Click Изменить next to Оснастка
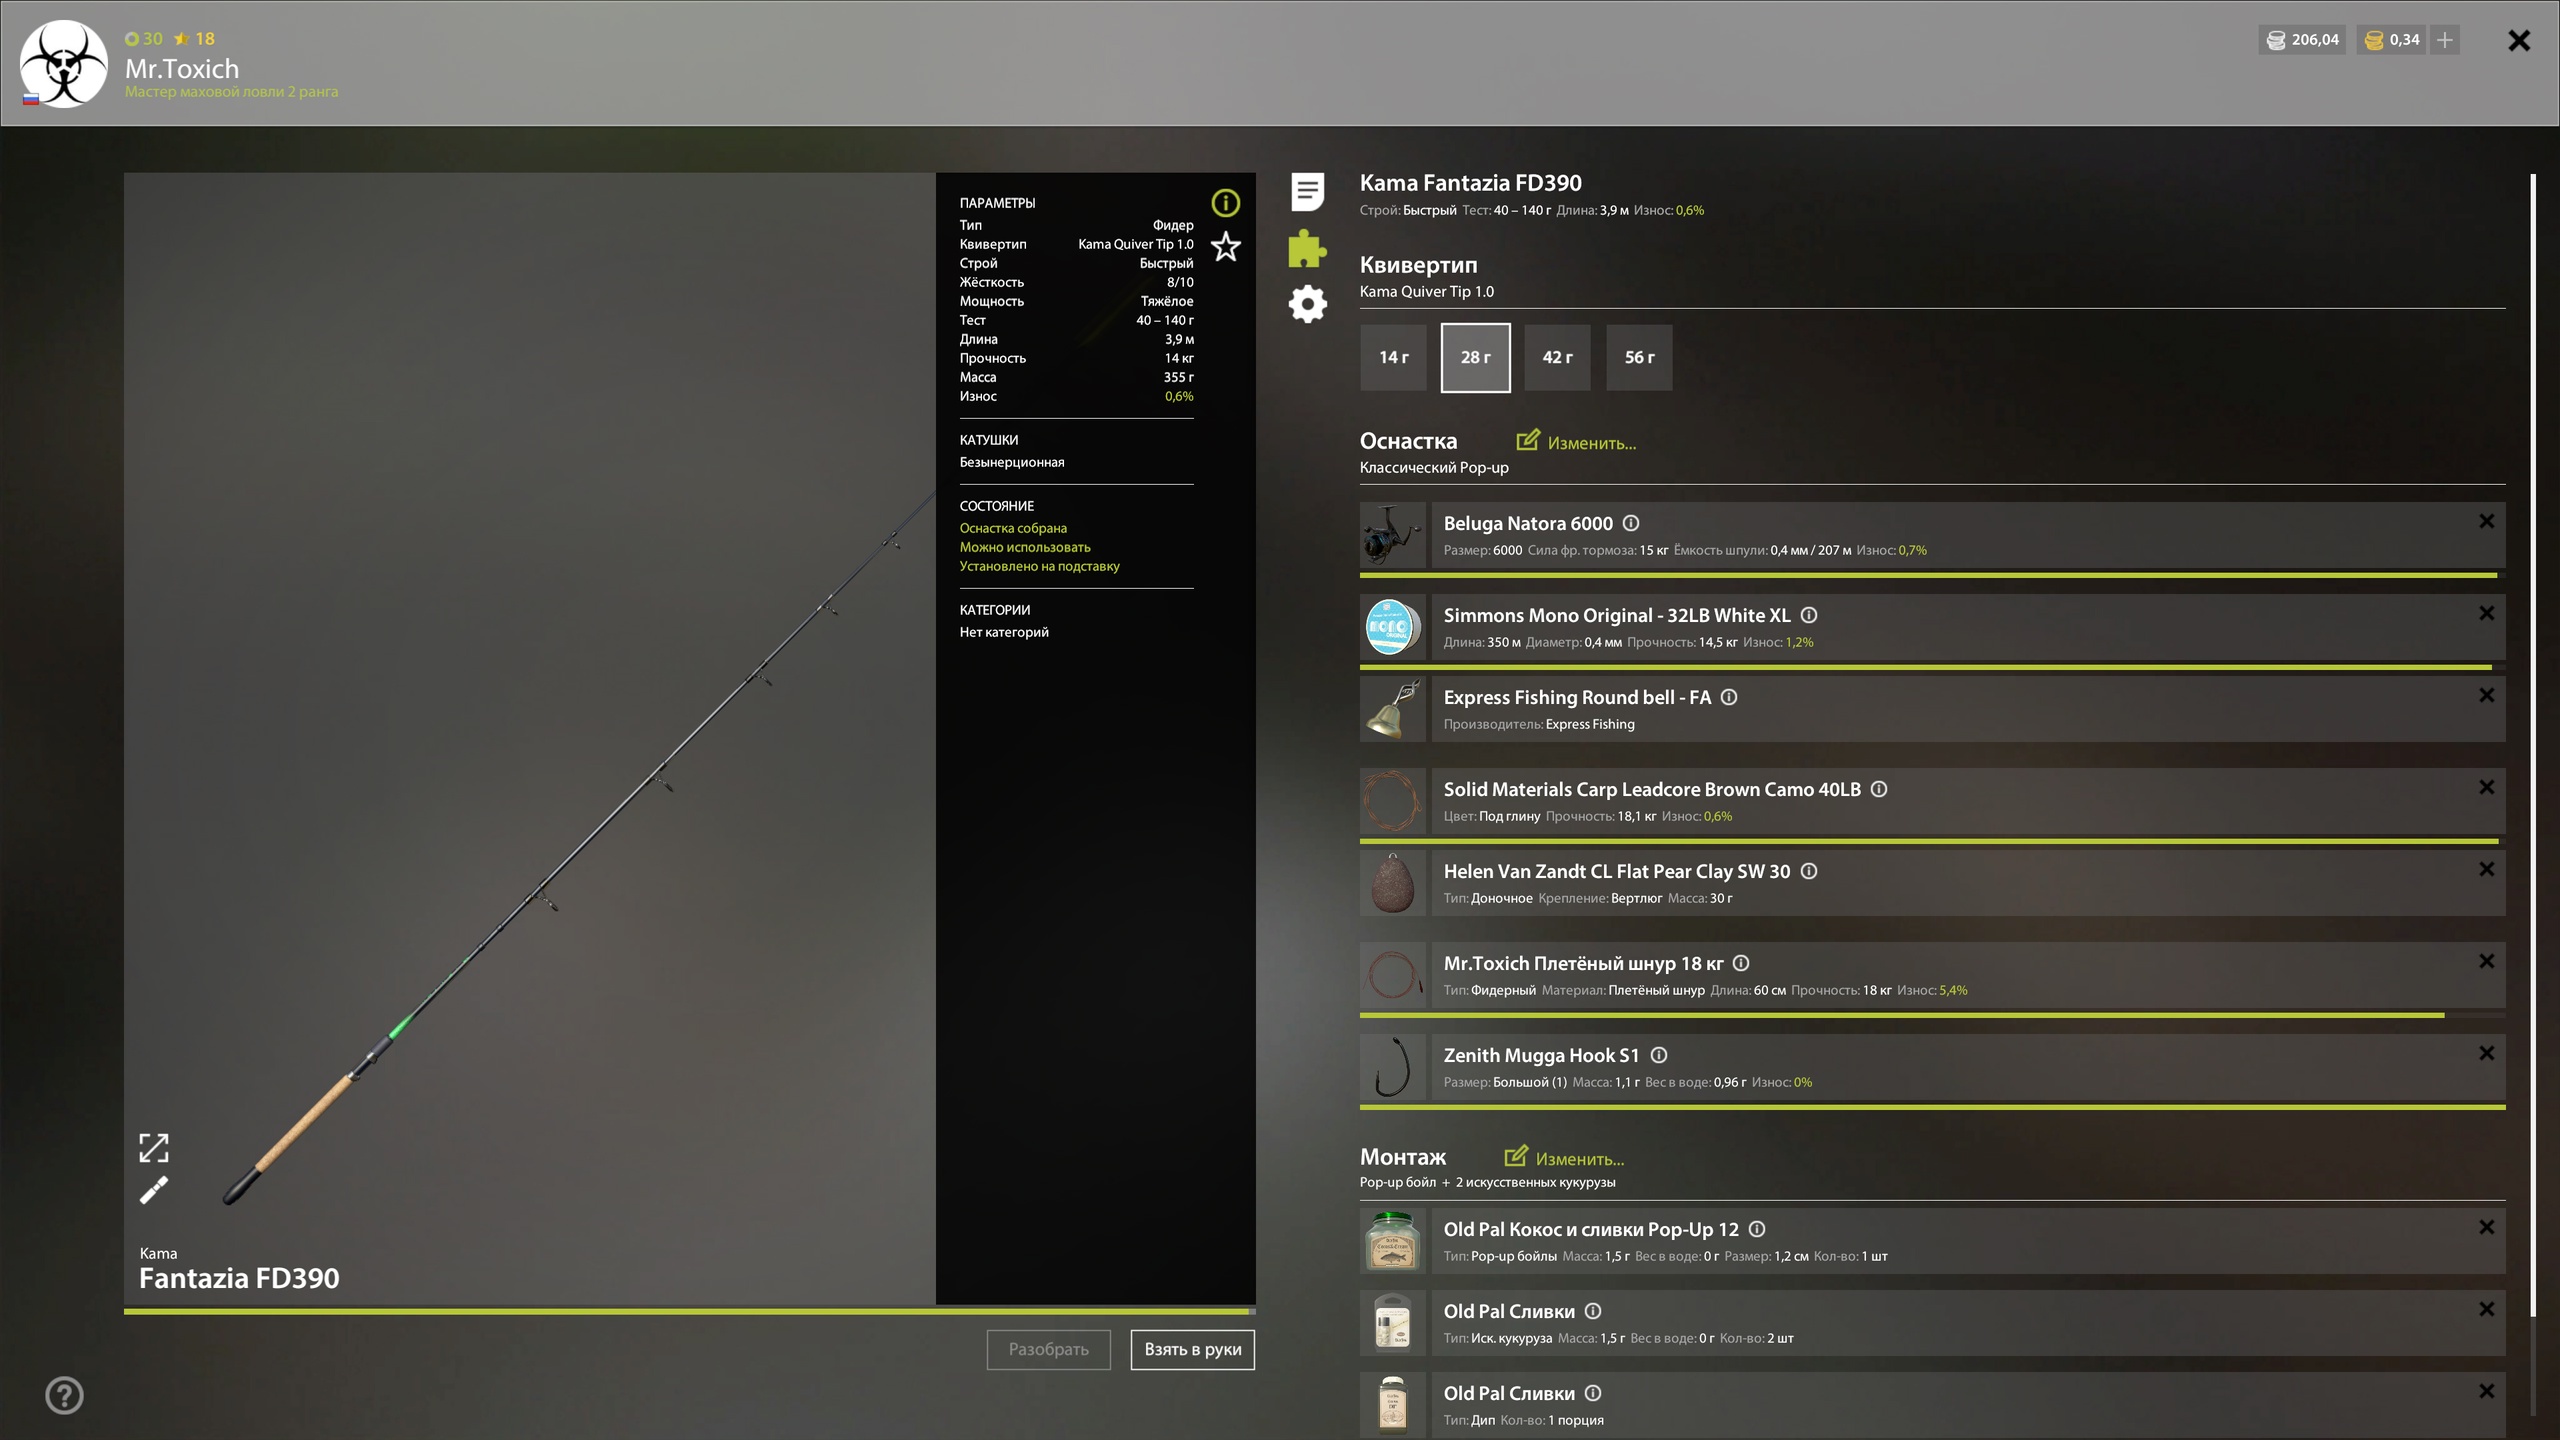Screen dimensions: 2560x1440 pyautogui.click(x=1576, y=441)
